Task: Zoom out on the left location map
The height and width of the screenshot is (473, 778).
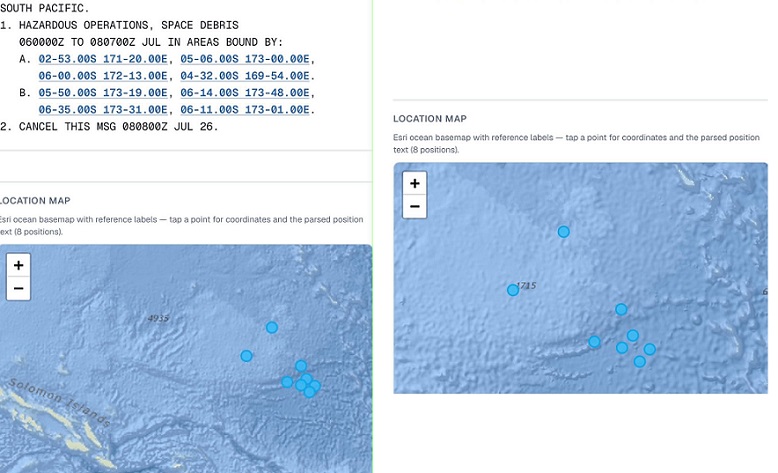Action: [x=18, y=288]
